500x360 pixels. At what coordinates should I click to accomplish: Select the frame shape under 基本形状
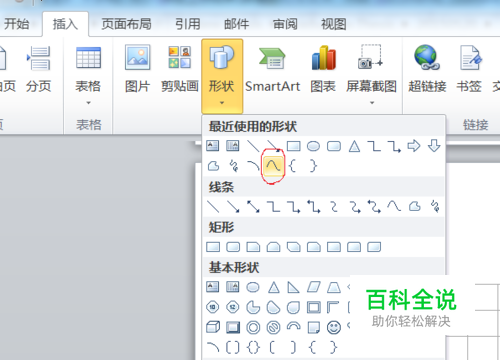click(x=314, y=307)
